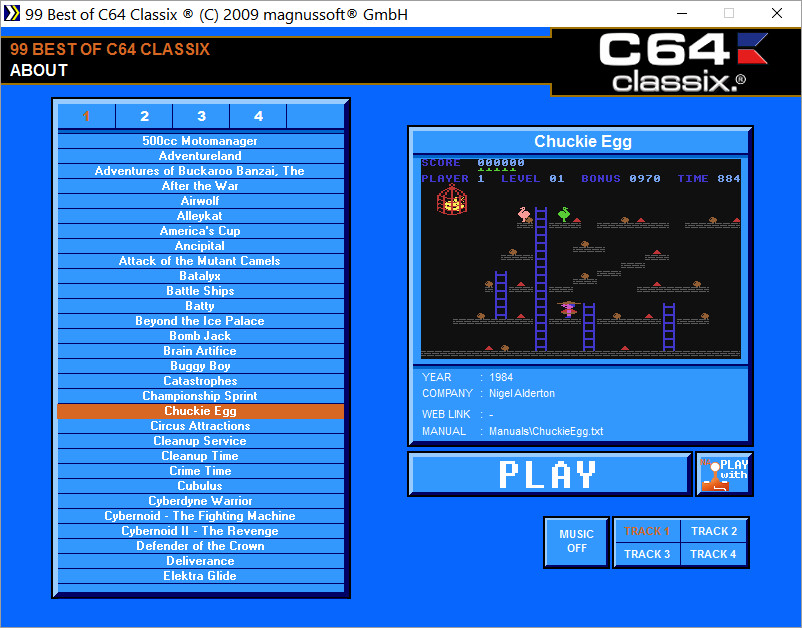Image resolution: width=802 pixels, height=628 pixels.
Task: Pick America's Cup in the list
Action: pos(200,231)
